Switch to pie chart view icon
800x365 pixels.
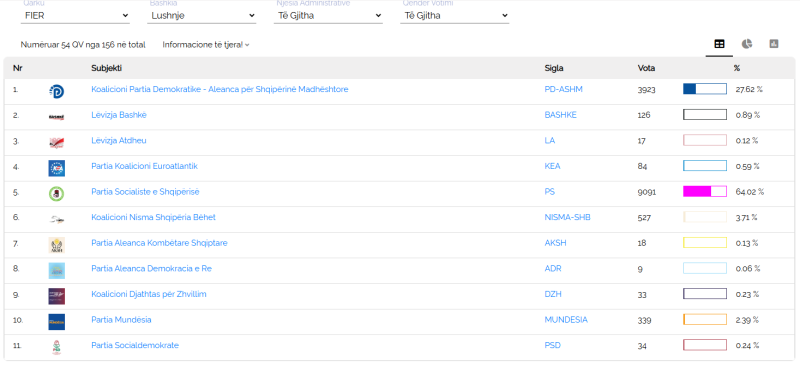click(746, 44)
